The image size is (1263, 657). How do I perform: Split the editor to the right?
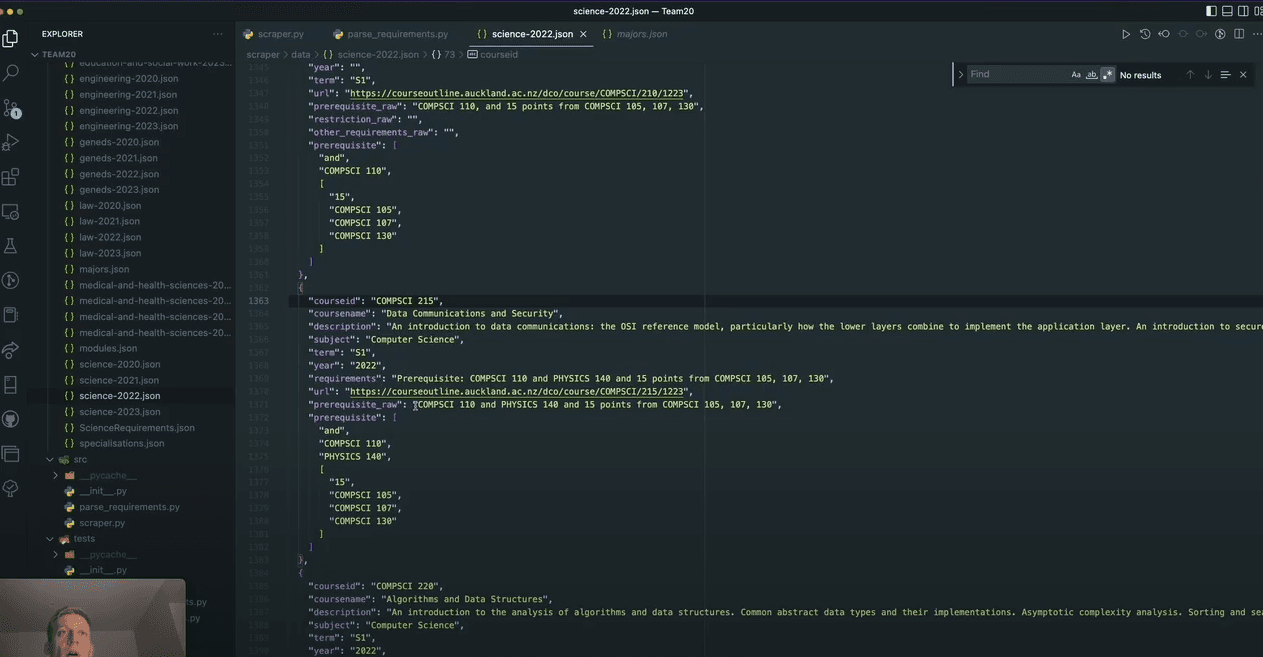click(x=1239, y=34)
